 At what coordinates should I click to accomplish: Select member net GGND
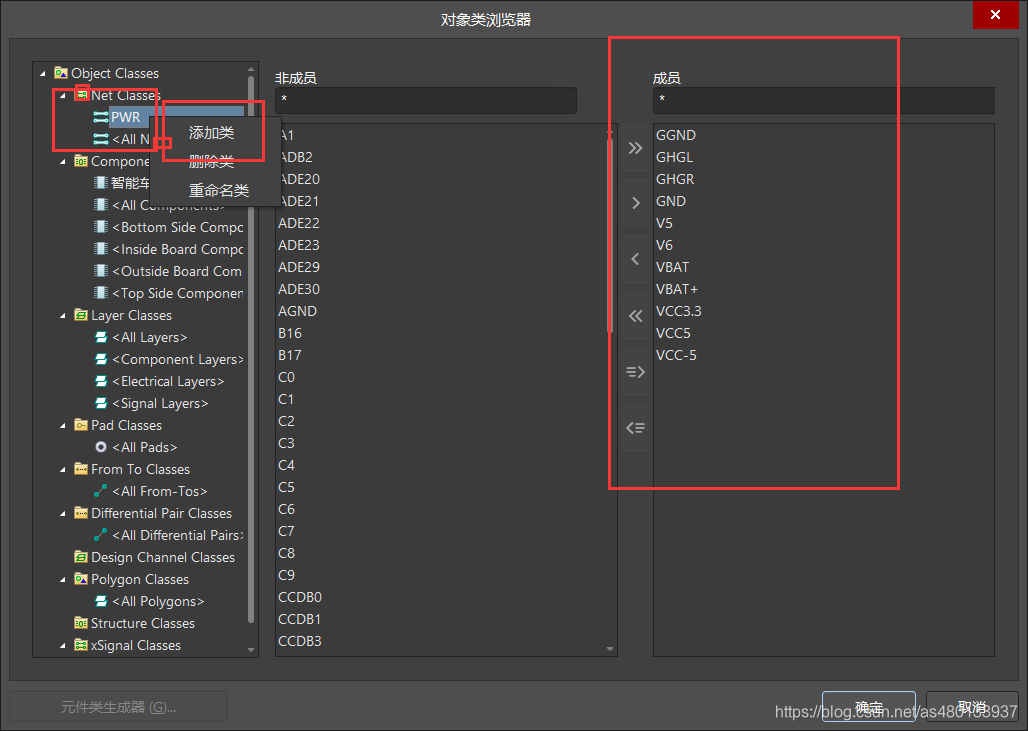[676, 135]
